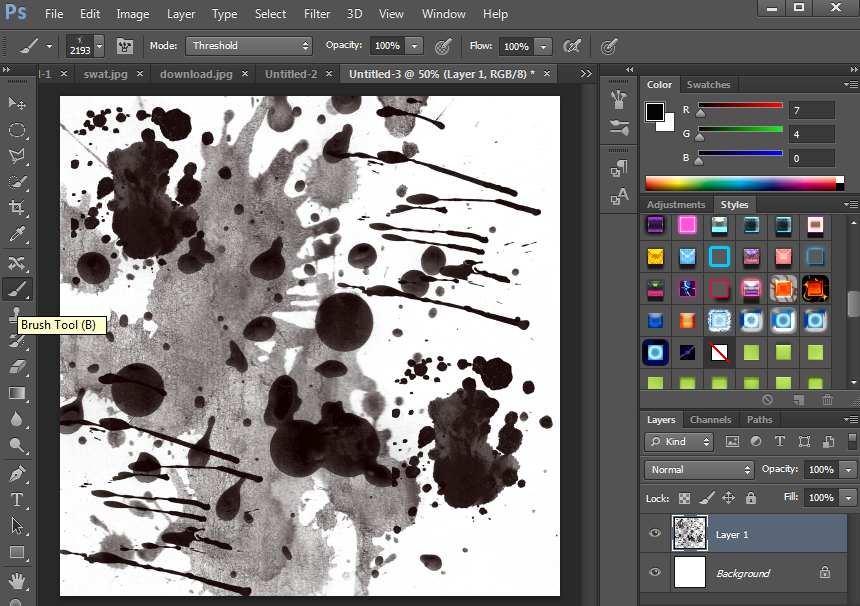Select the Pen tool
Viewport: 860px width, 606px height.
[x=17, y=473]
